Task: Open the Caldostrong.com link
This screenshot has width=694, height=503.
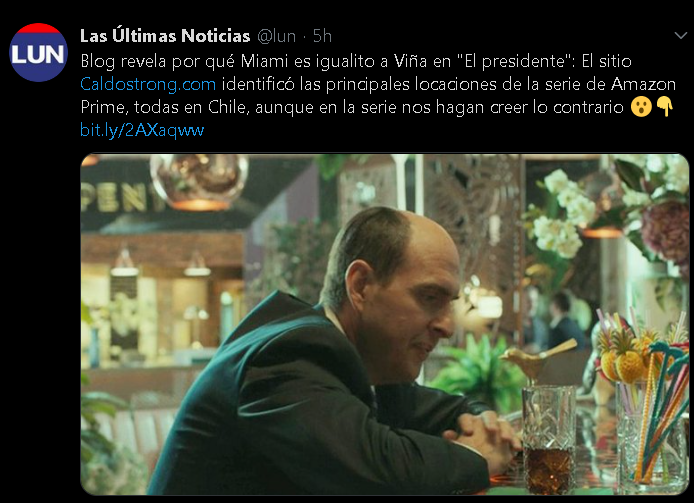Action: coord(148,84)
